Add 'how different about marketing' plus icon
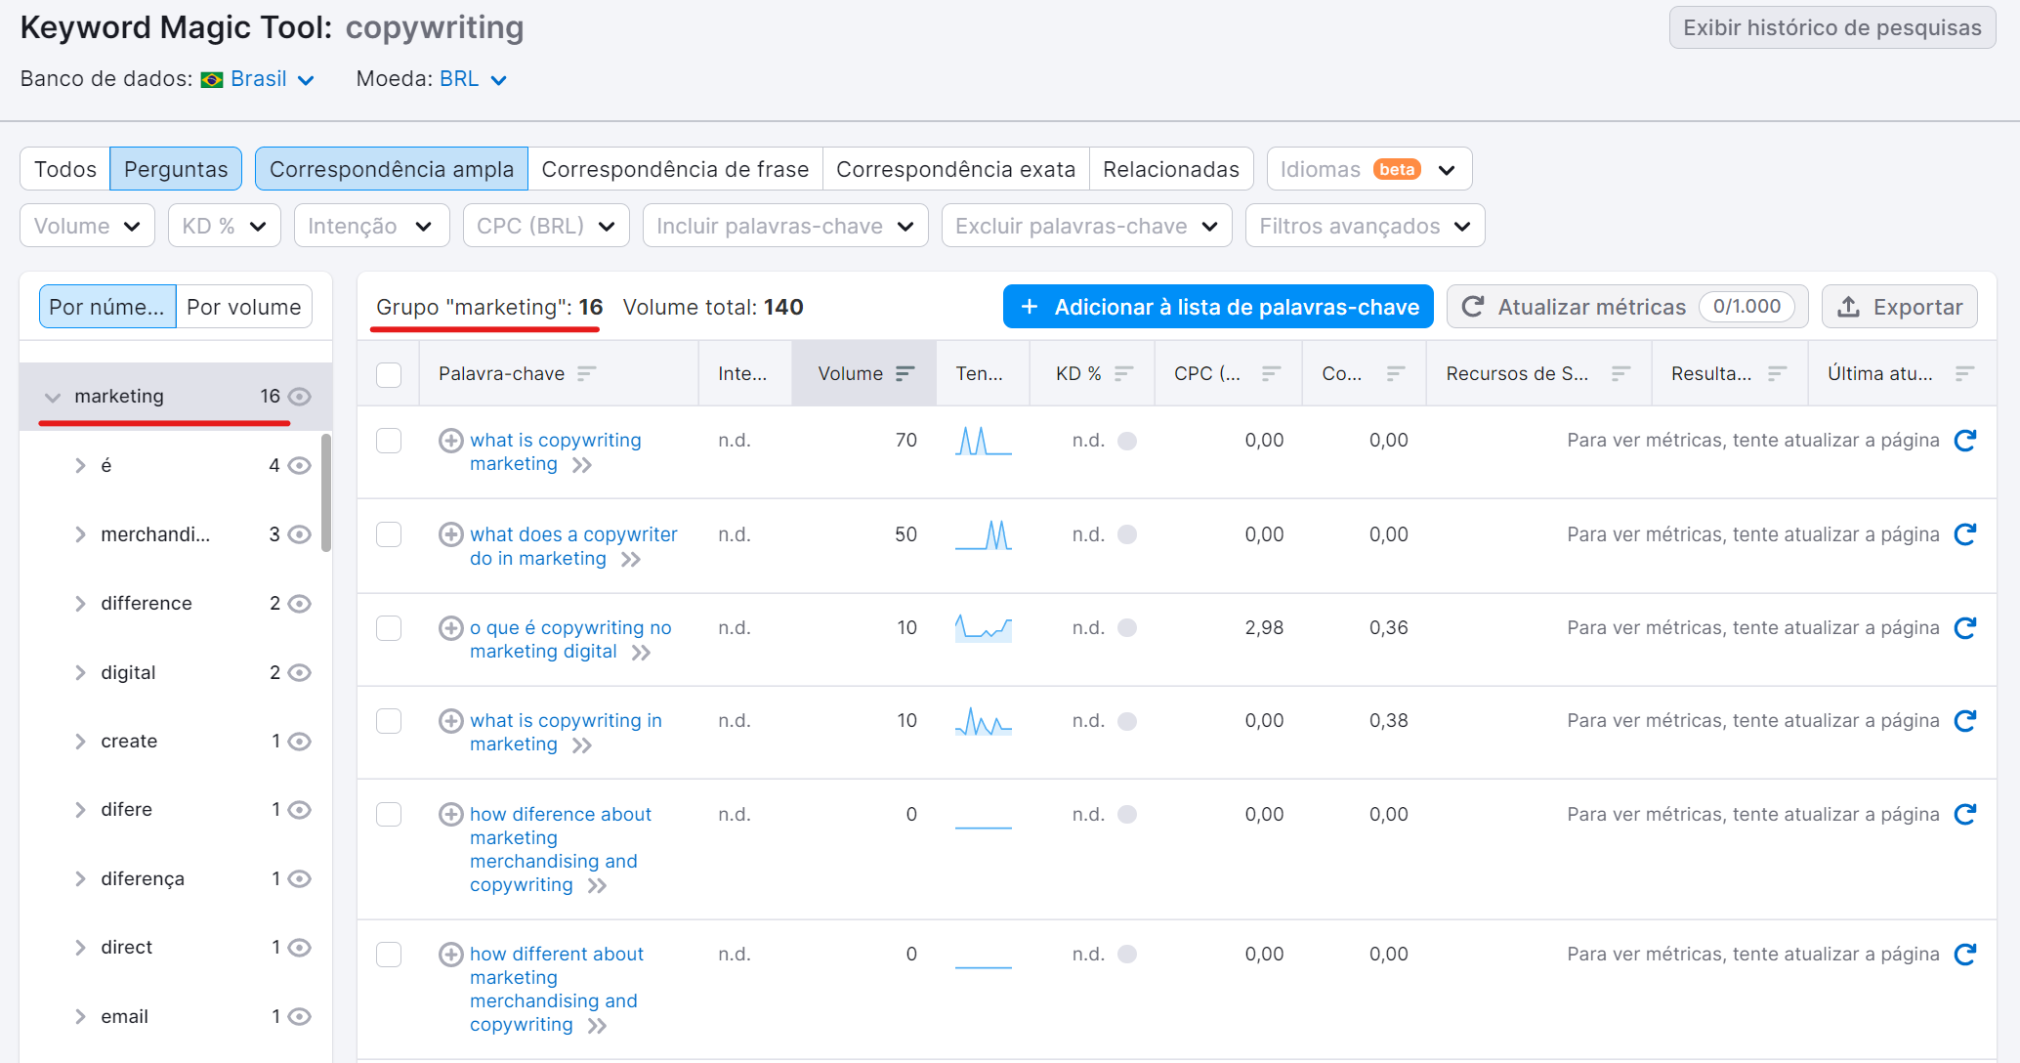The height and width of the screenshot is (1063, 2020). pyautogui.click(x=451, y=954)
